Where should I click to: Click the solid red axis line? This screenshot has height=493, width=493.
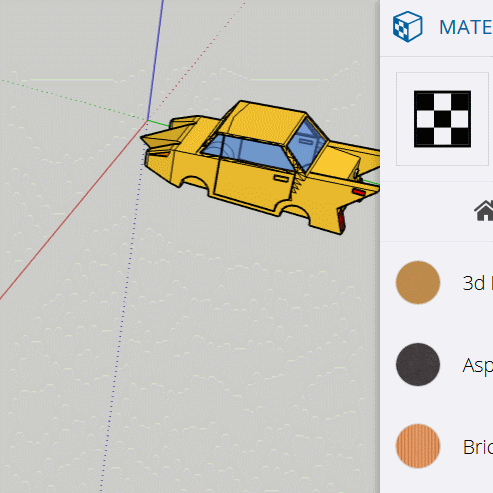click(x=73, y=210)
